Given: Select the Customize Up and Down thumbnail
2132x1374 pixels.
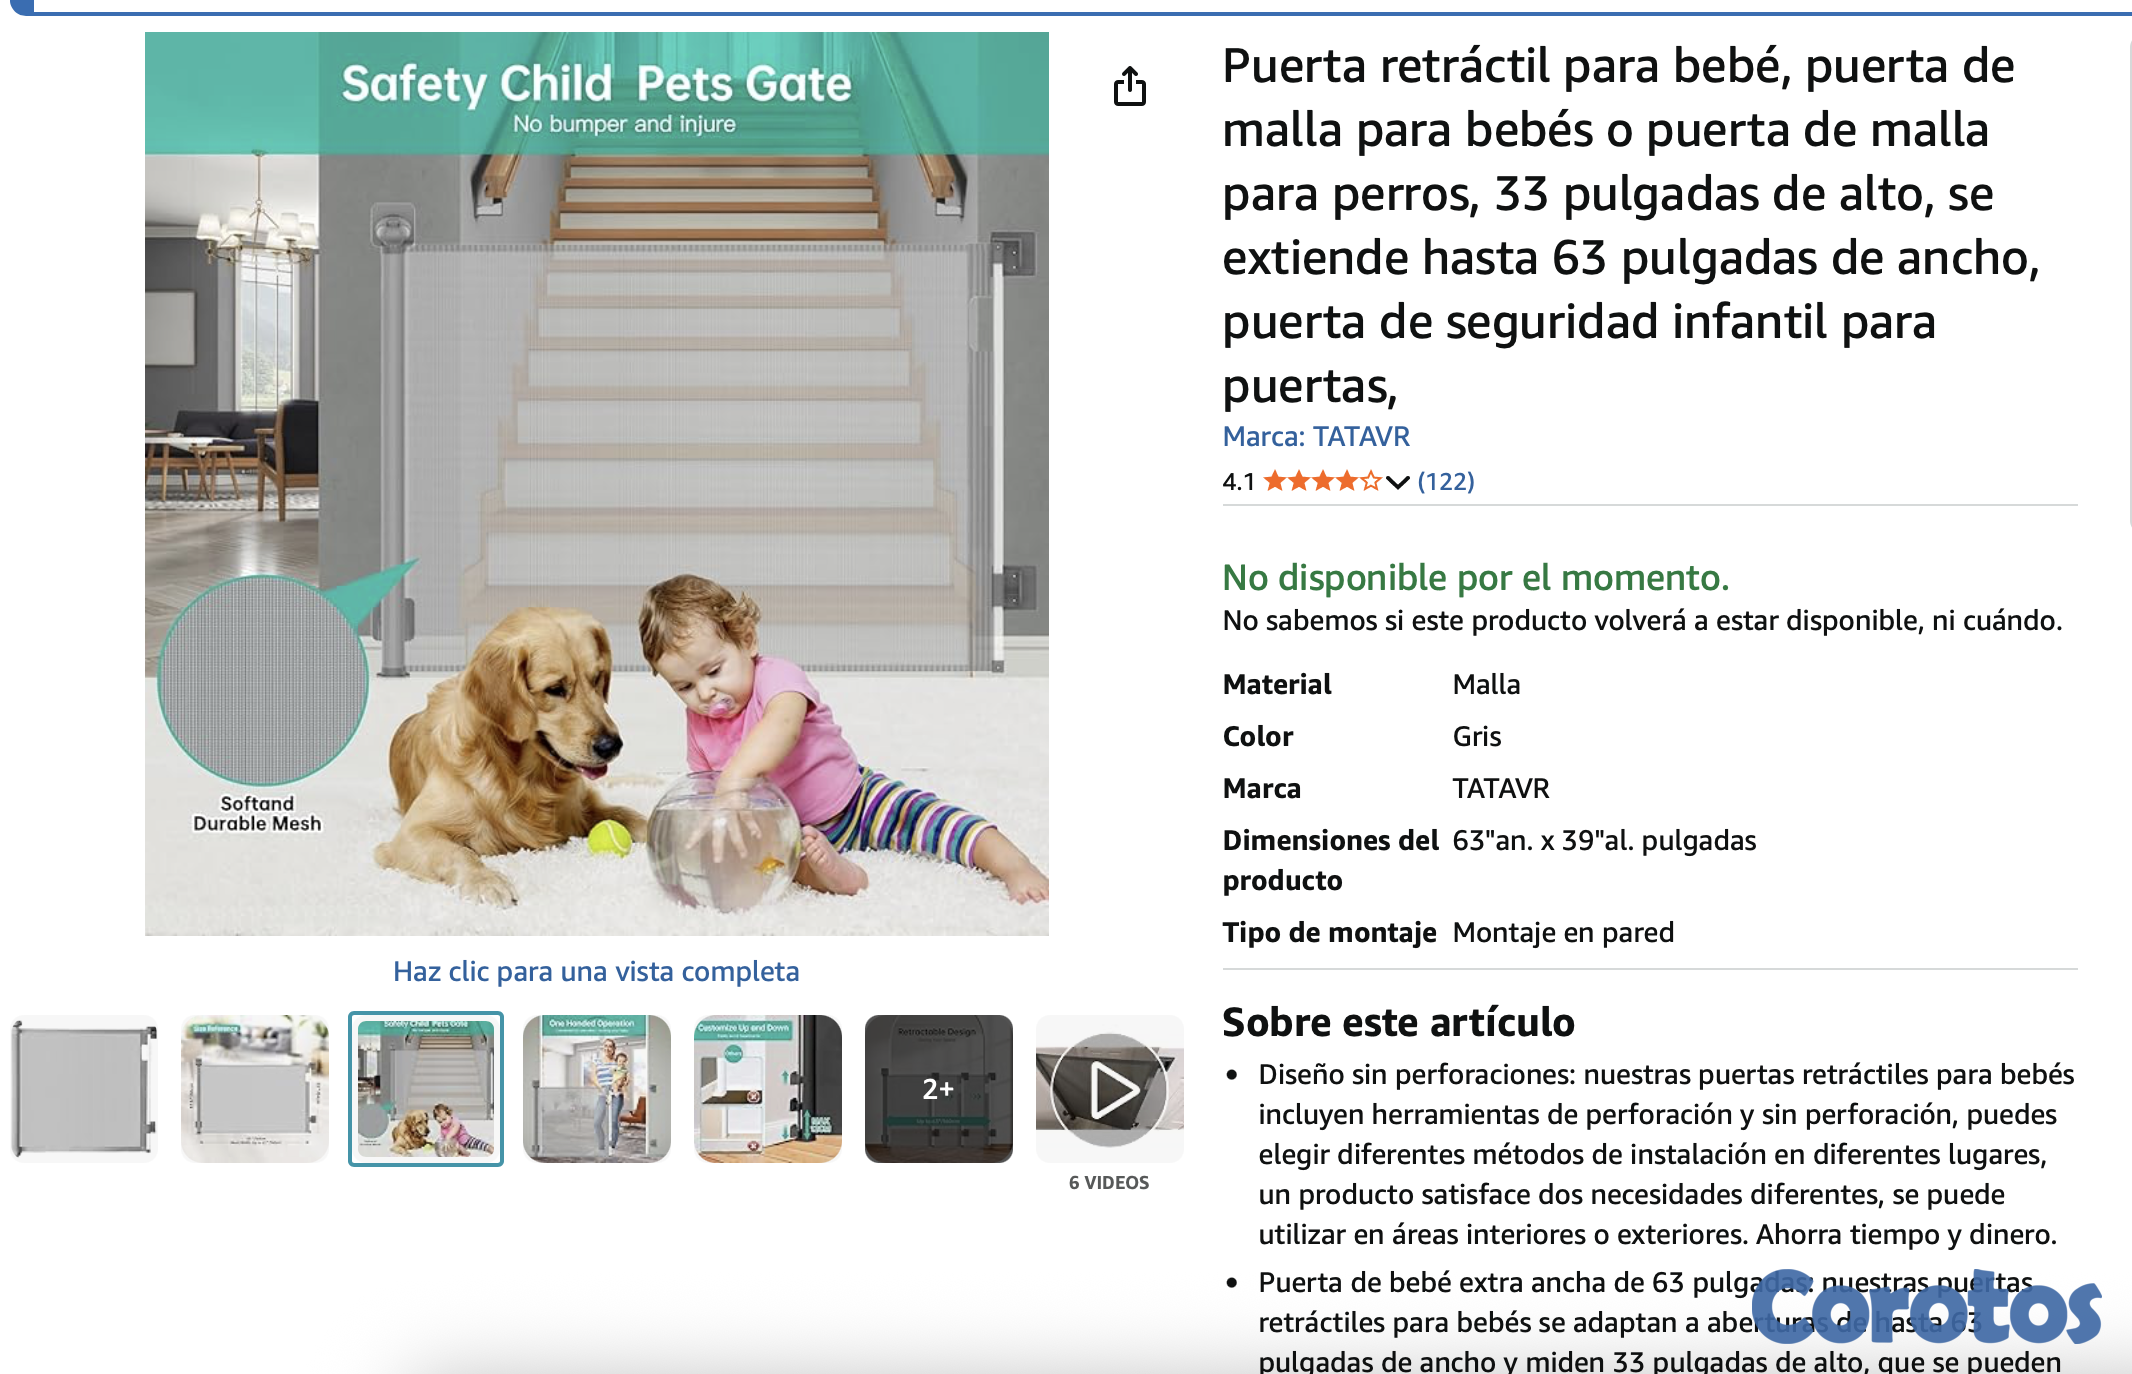Looking at the screenshot, I should point(768,1089).
